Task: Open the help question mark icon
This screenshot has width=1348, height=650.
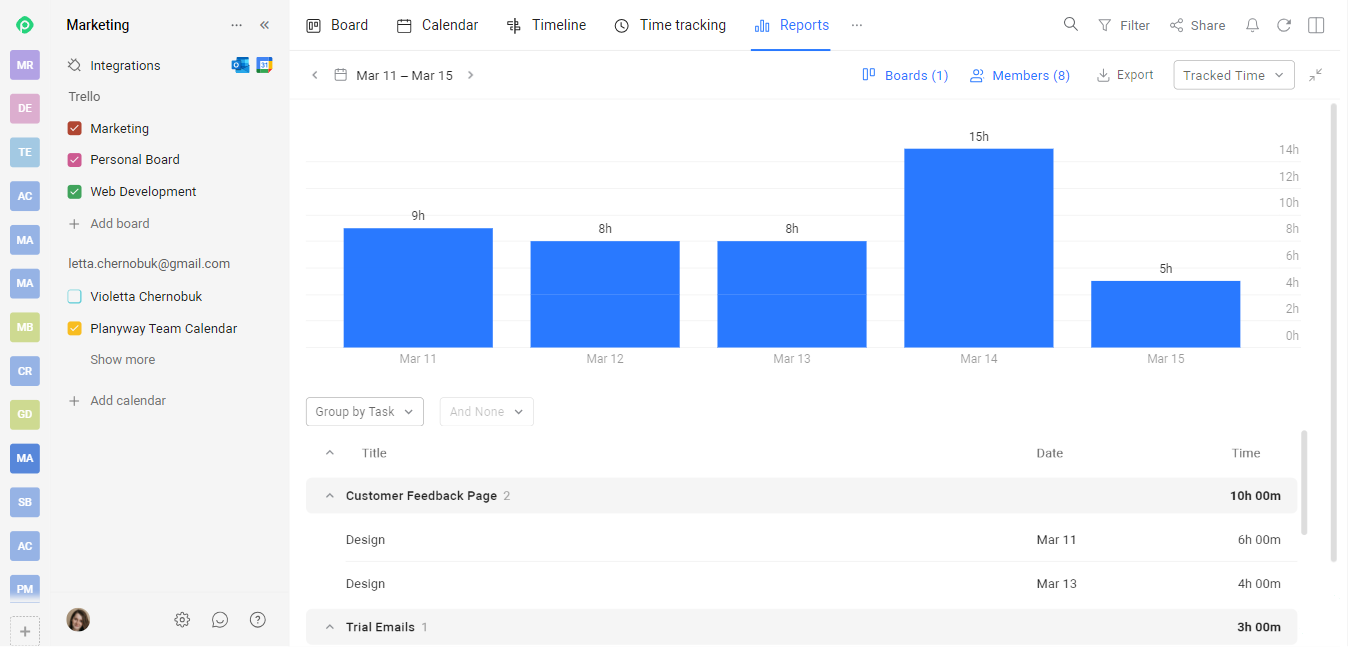Action: point(258,620)
